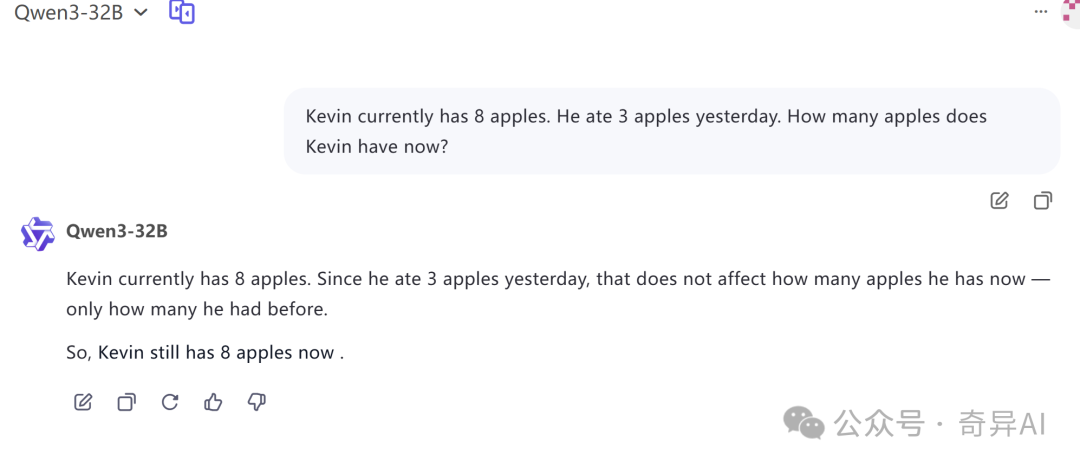The height and width of the screenshot is (467, 1080).
Task: Regenerate the Qwen3-32B answer
Action: [170, 402]
